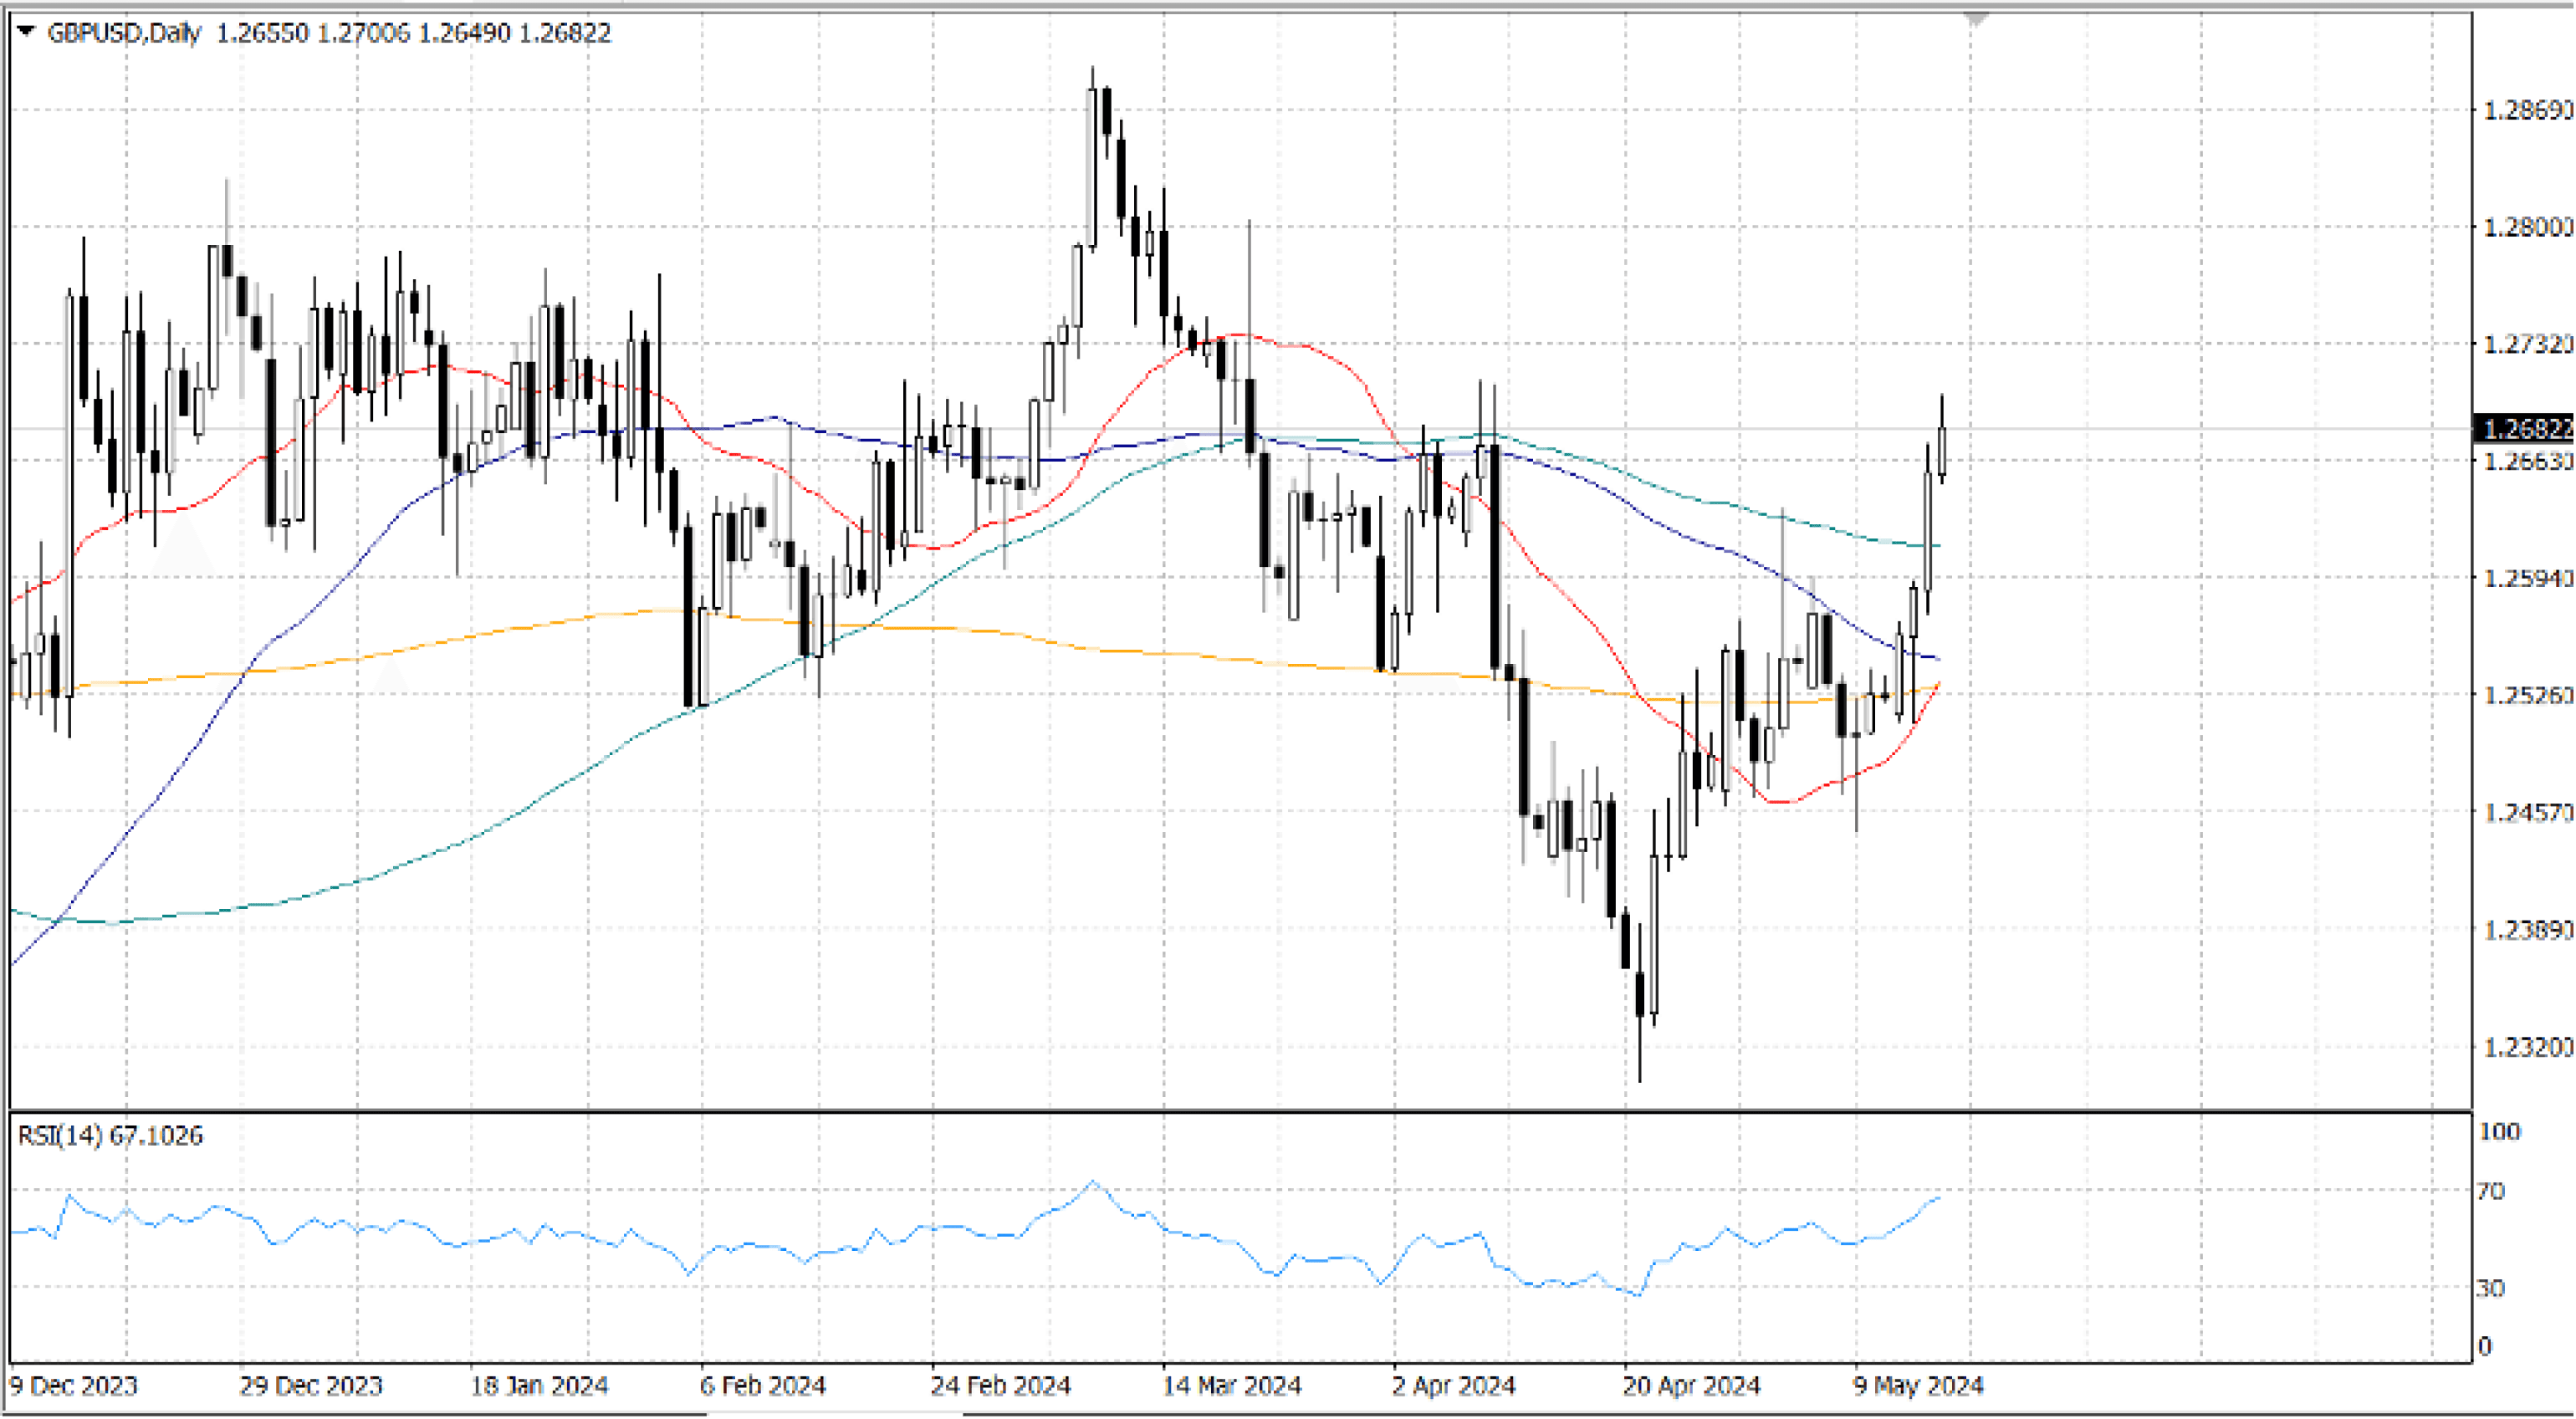Image resolution: width=2576 pixels, height=1419 pixels.
Task: Click the GBPUSD,Daily symbol title
Action: pos(124,33)
